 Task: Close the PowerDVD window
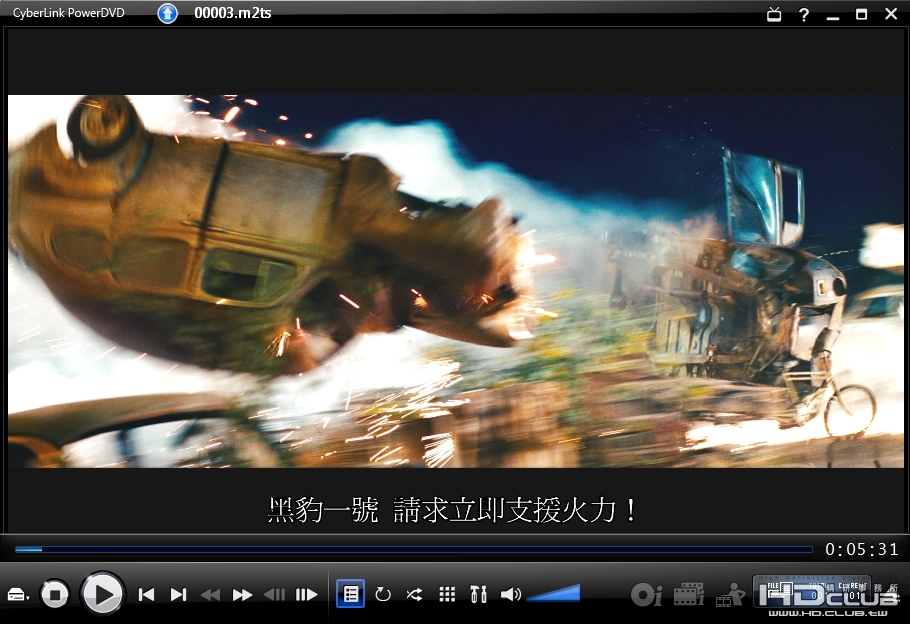point(891,14)
